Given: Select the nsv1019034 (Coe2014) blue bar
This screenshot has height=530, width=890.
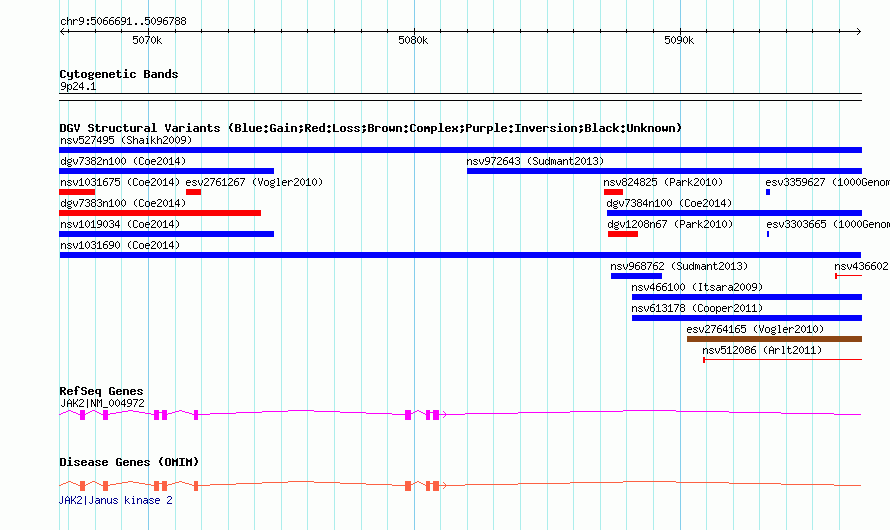Looking at the screenshot, I should pyautogui.click(x=166, y=234).
